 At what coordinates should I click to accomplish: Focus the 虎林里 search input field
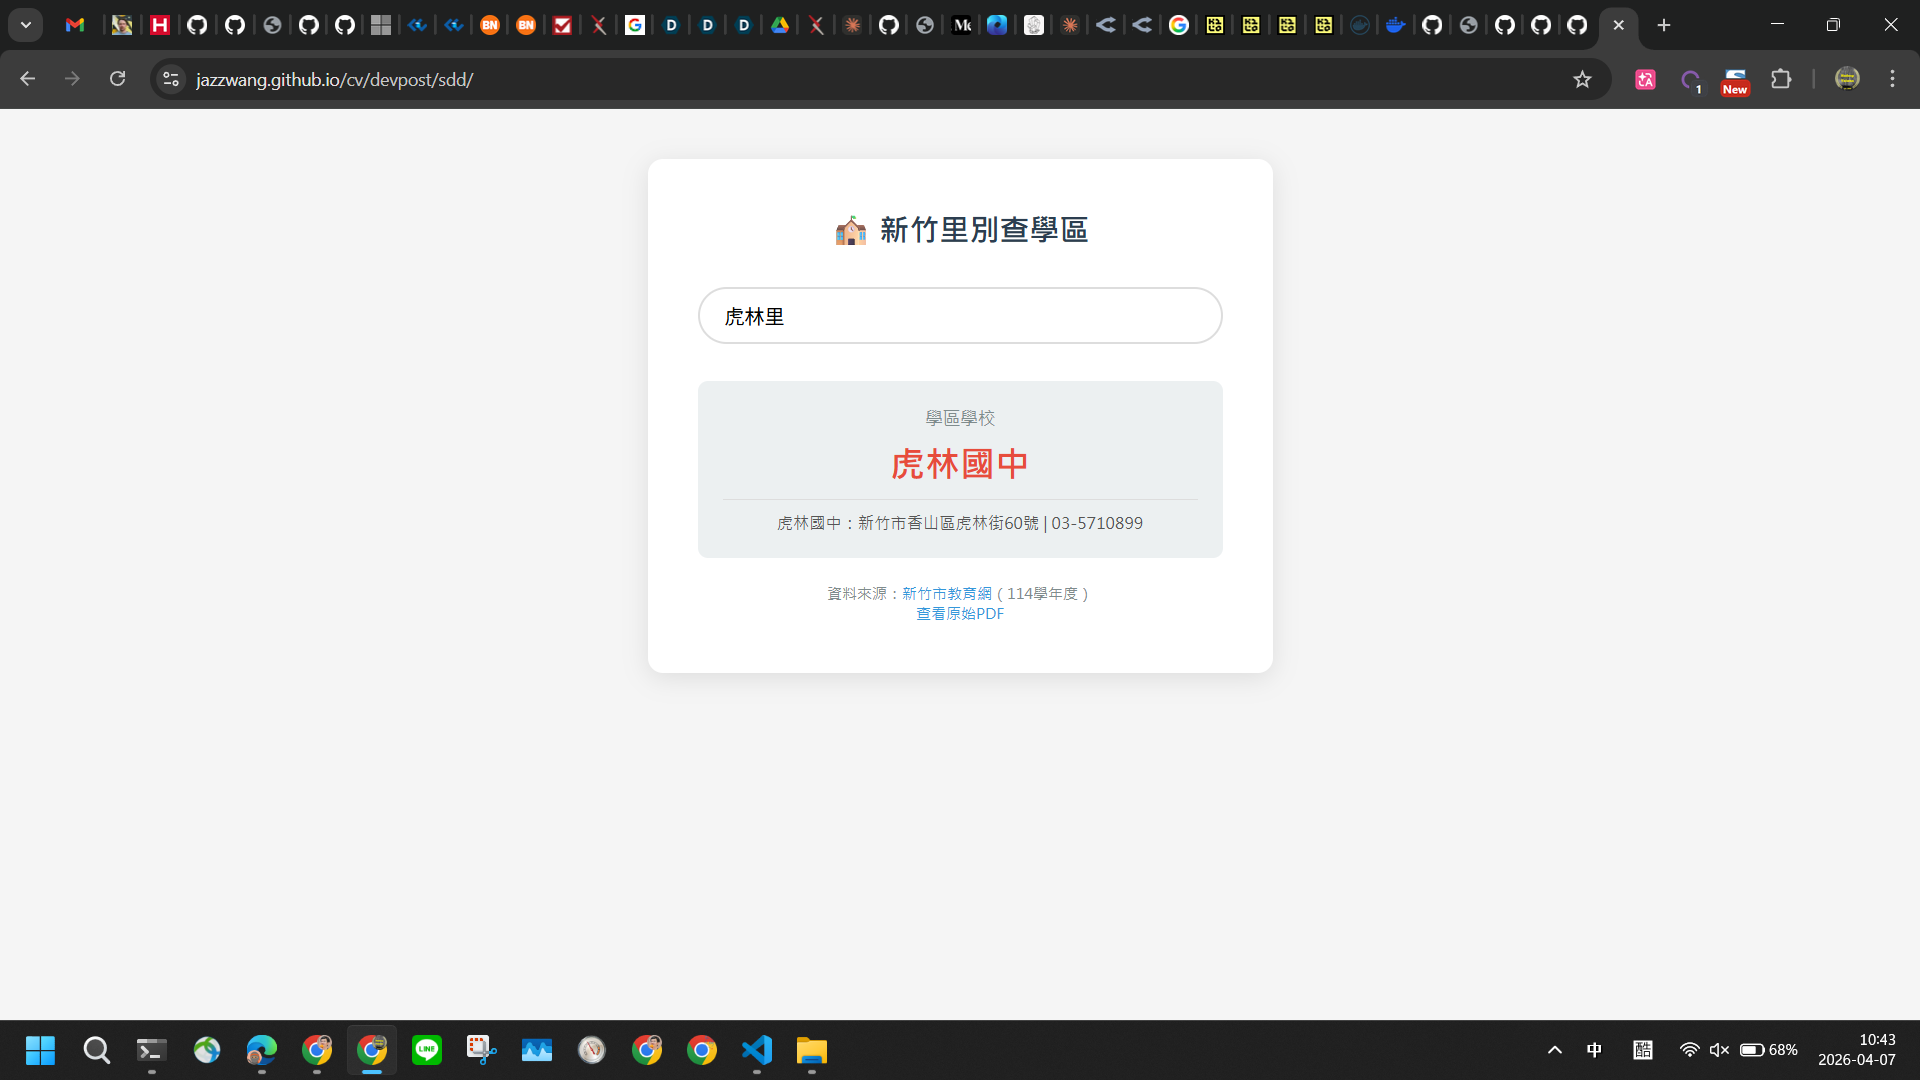[x=960, y=316]
